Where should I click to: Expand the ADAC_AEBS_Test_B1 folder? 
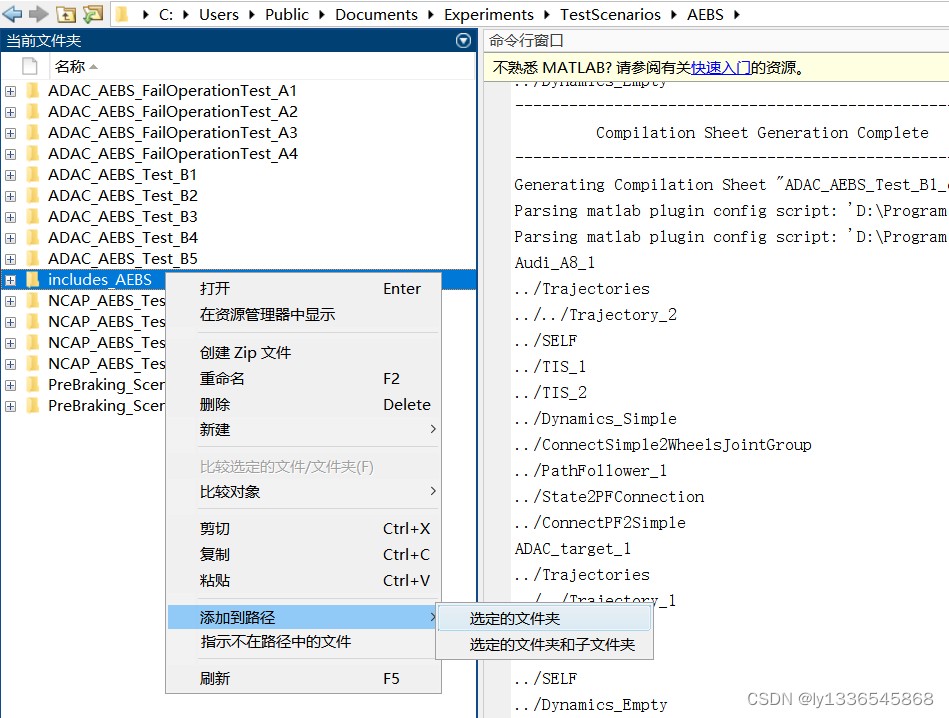(9, 174)
